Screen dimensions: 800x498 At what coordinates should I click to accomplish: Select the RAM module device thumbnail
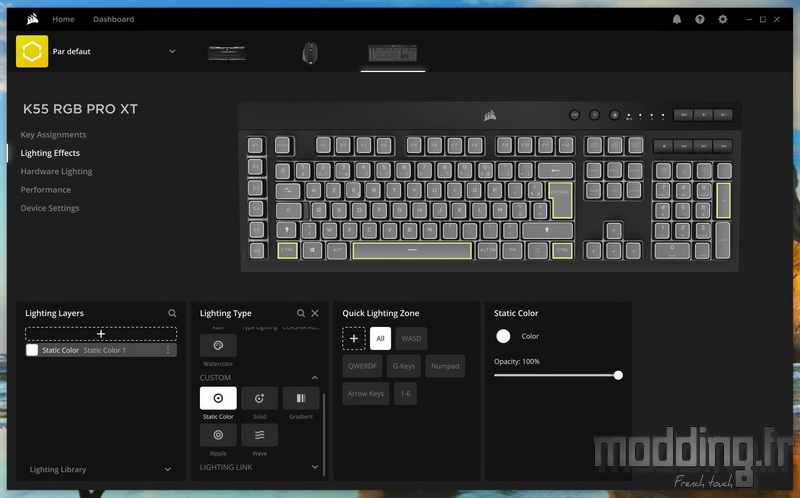tap(227, 53)
